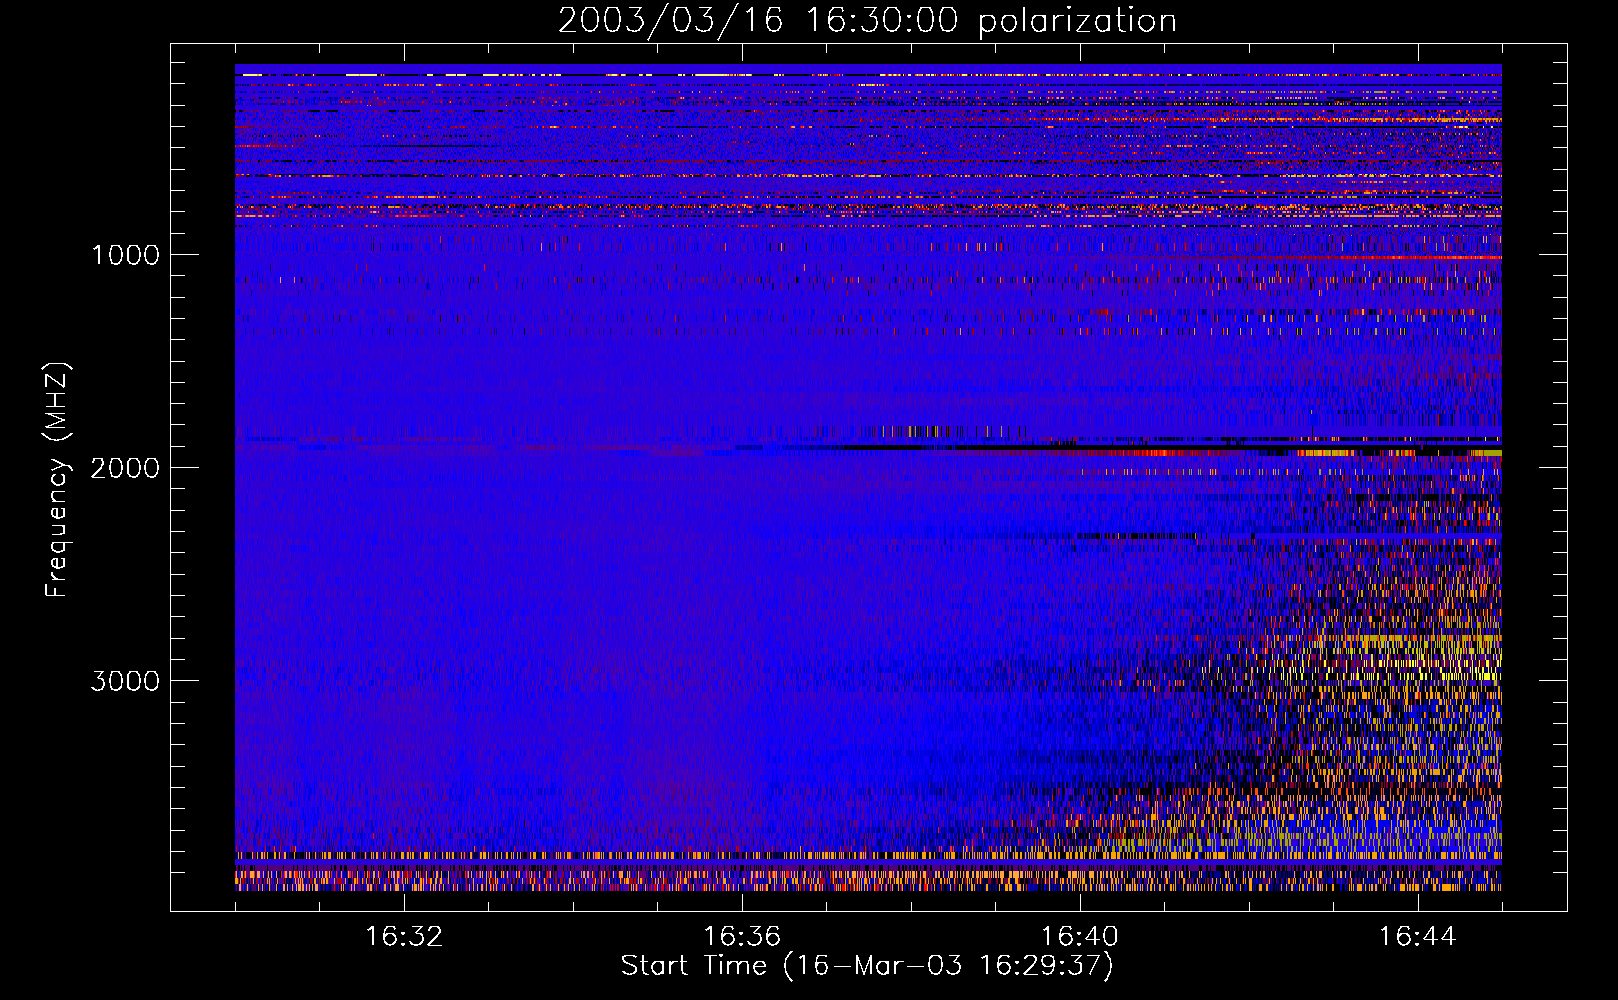Click the "Frequency (MHZ)" axis label
The image size is (1618, 1000).
point(56,480)
